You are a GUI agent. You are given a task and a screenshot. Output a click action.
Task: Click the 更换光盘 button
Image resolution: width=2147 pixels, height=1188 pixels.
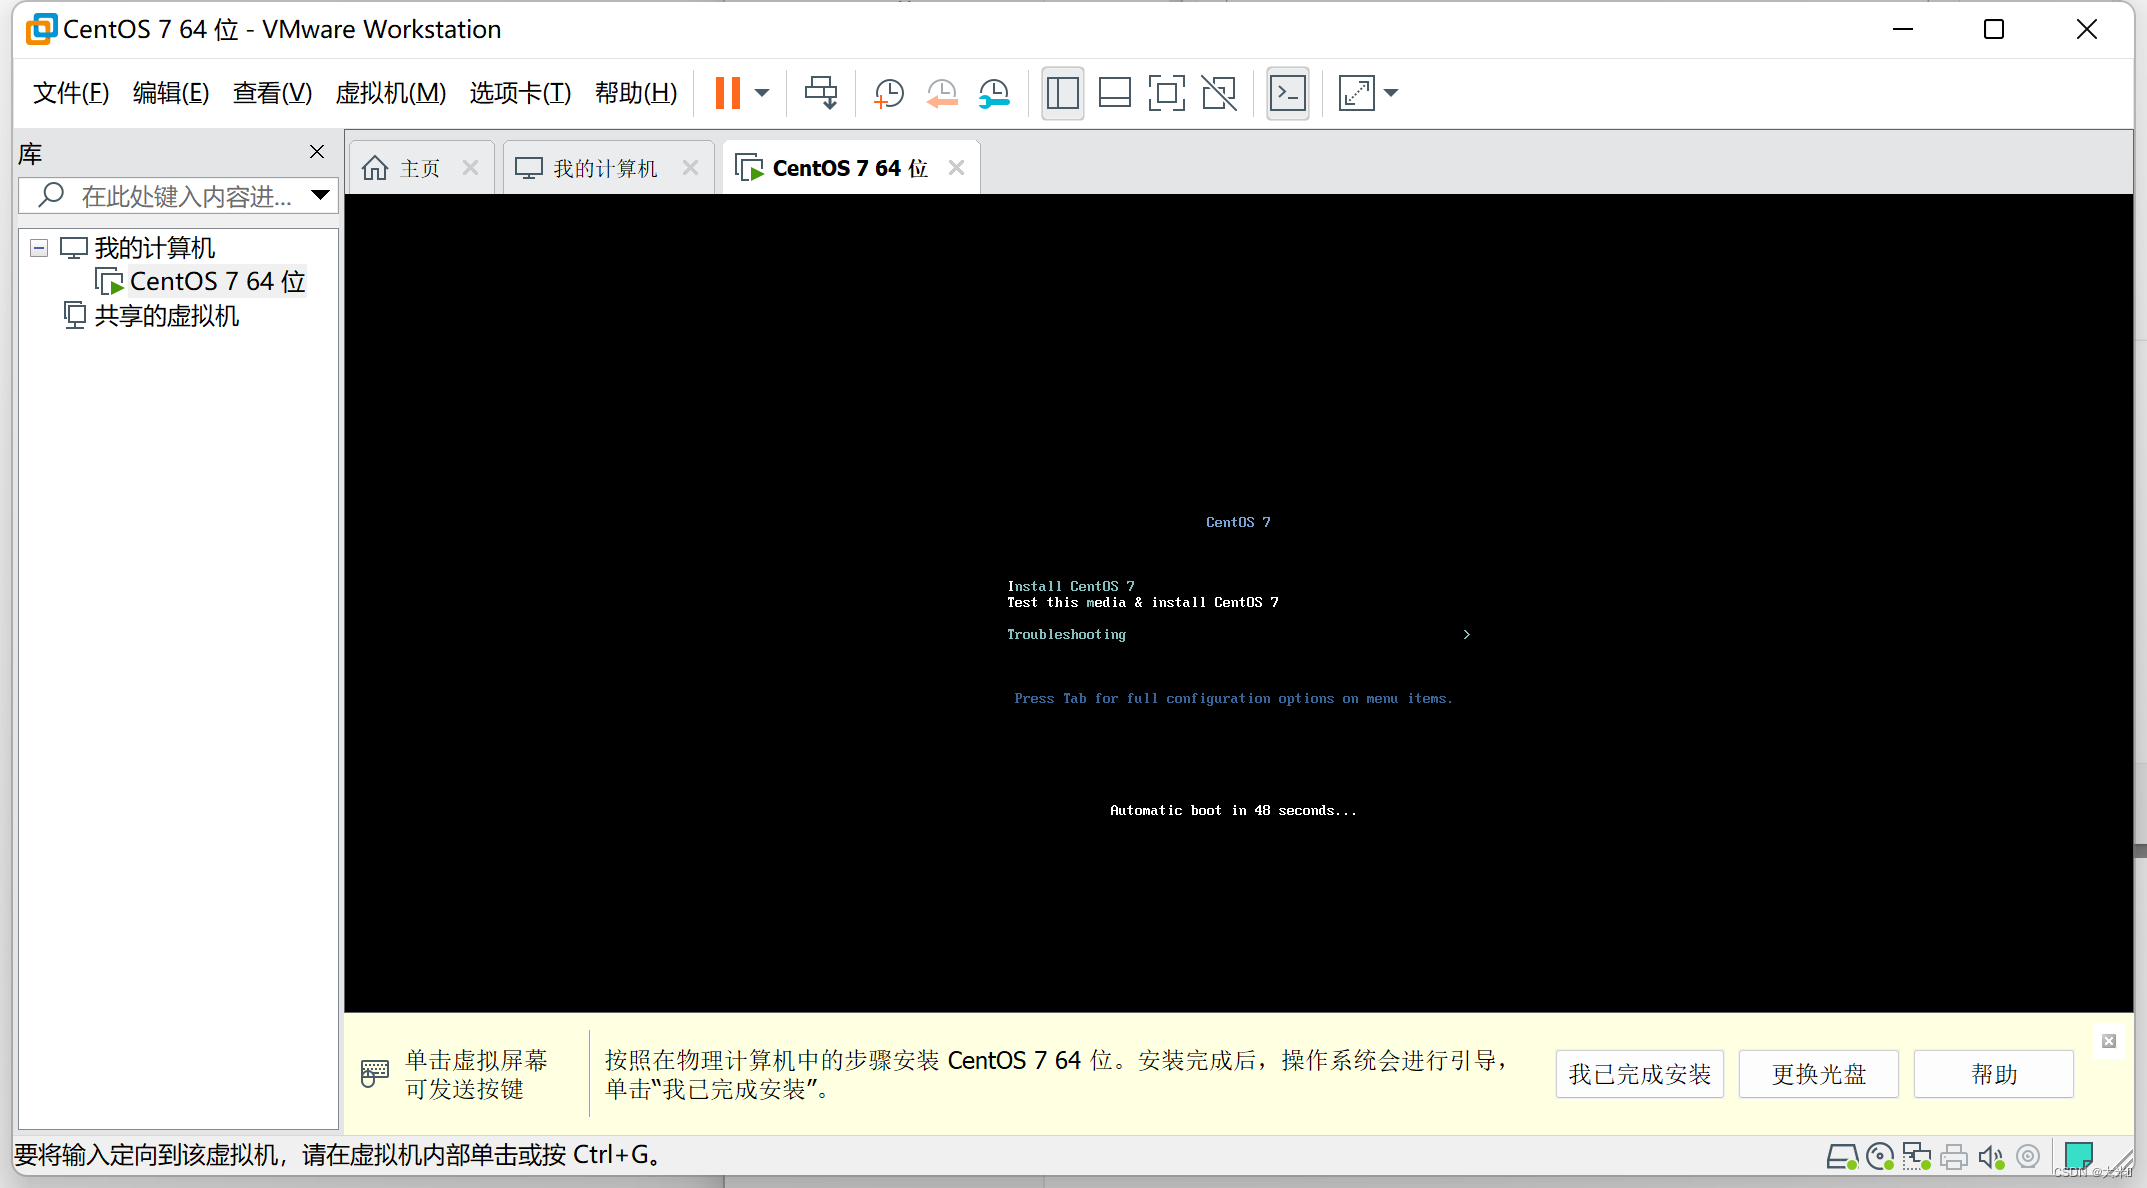coord(1818,1074)
